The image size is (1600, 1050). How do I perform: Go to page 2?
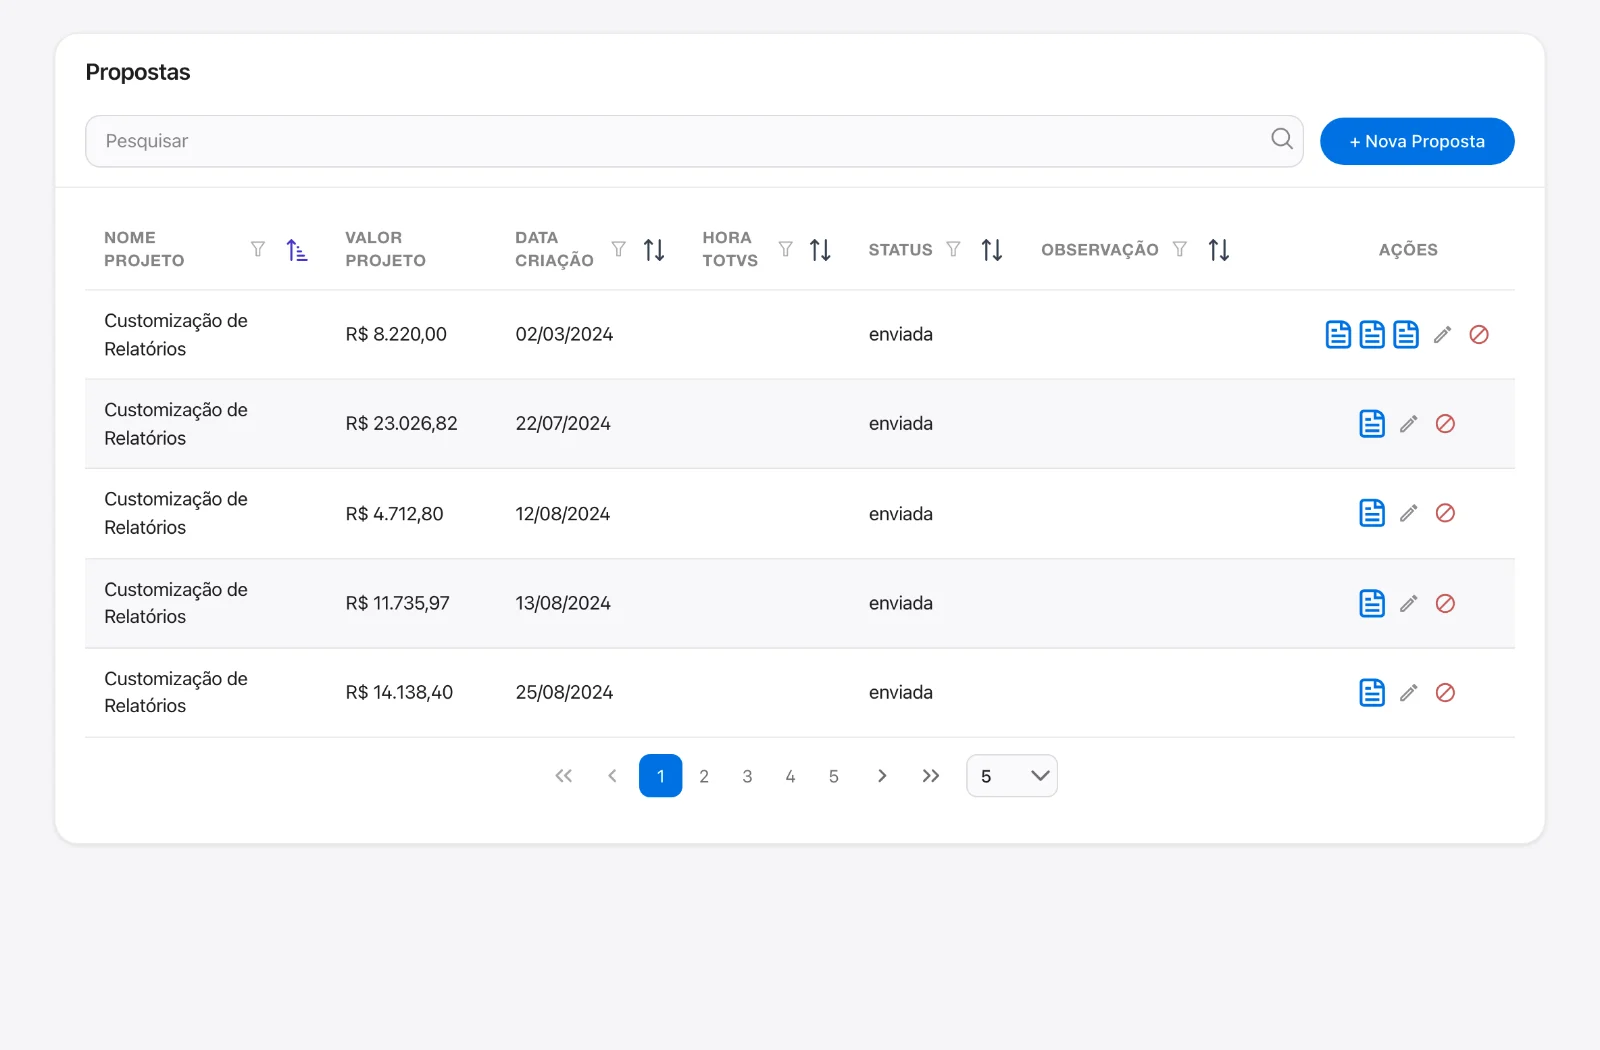tap(704, 776)
